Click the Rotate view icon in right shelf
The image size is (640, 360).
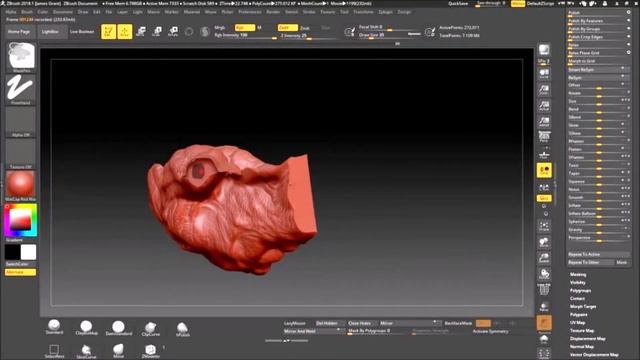(x=544, y=274)
